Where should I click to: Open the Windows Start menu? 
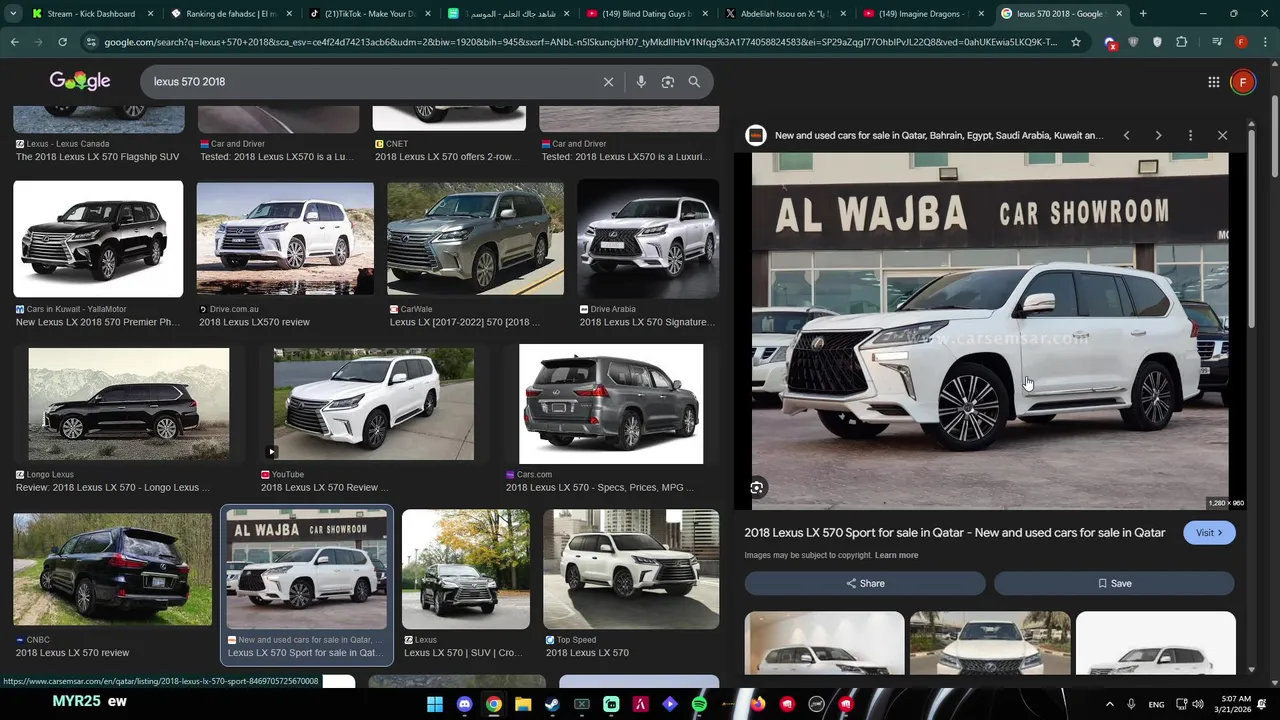(435, 704)
